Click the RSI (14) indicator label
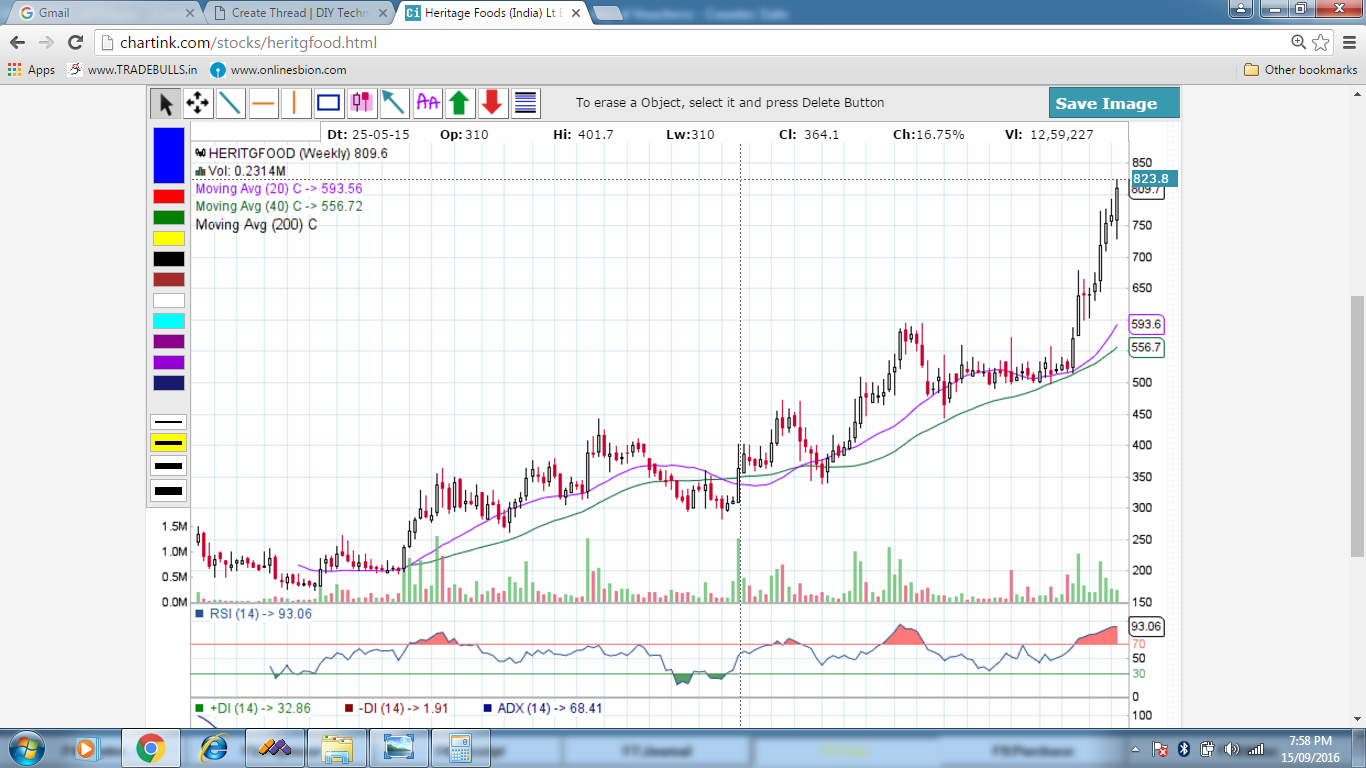 (254, 614)
